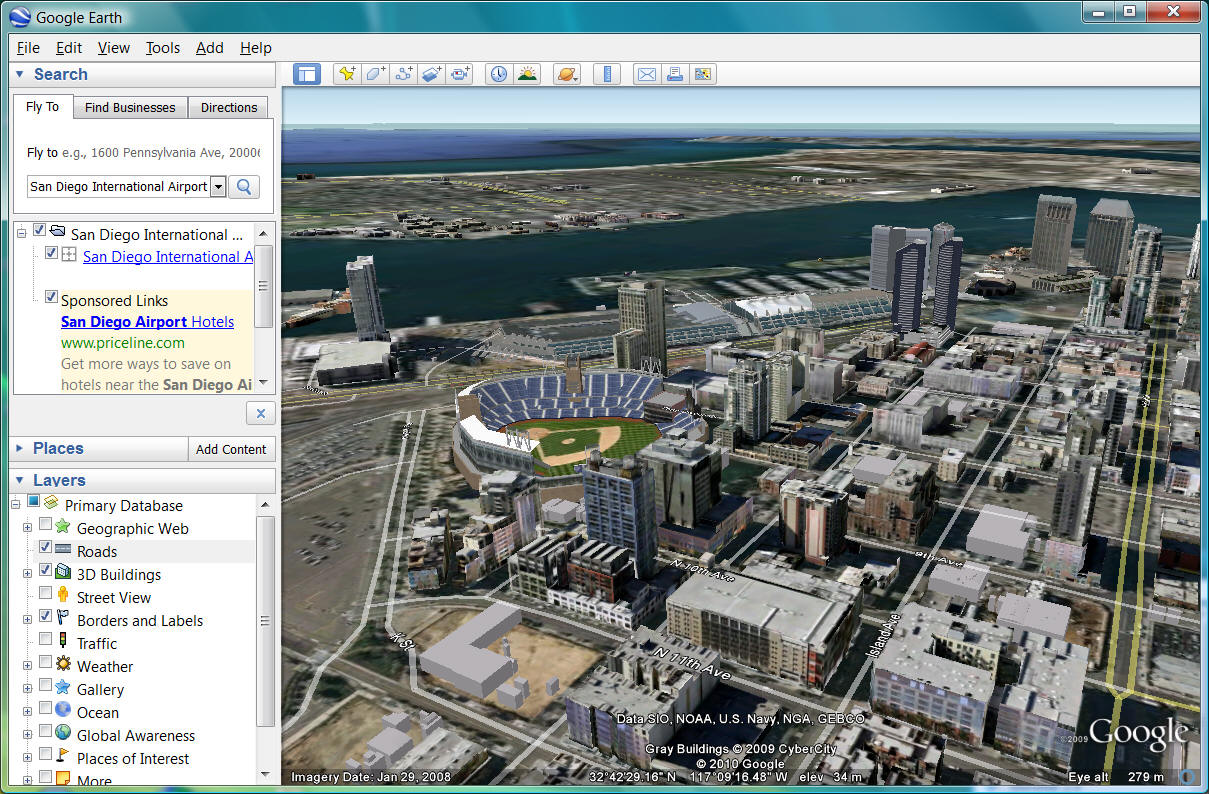Click the Ocean globe layer icon
This screenshot has width=1209, height=794.
63,711
